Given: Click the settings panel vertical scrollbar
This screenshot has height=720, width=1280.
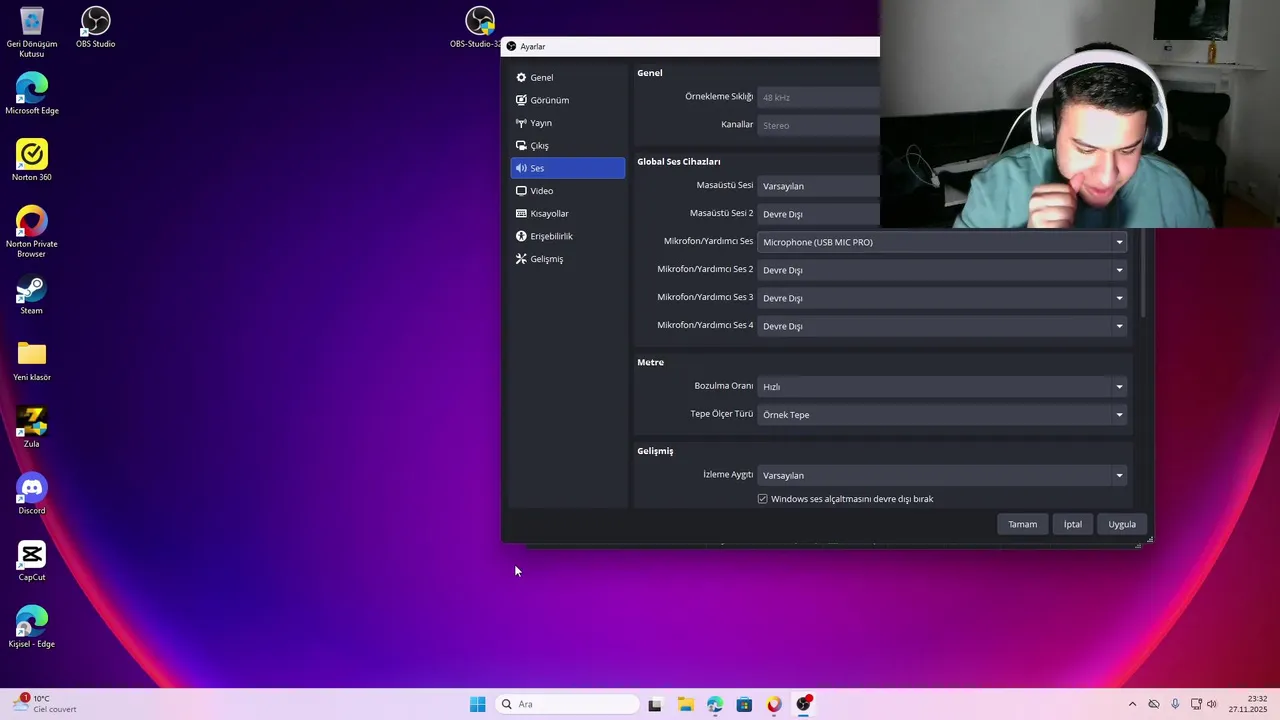Looking at the screenshot, I should click(x=1142, y=272).
